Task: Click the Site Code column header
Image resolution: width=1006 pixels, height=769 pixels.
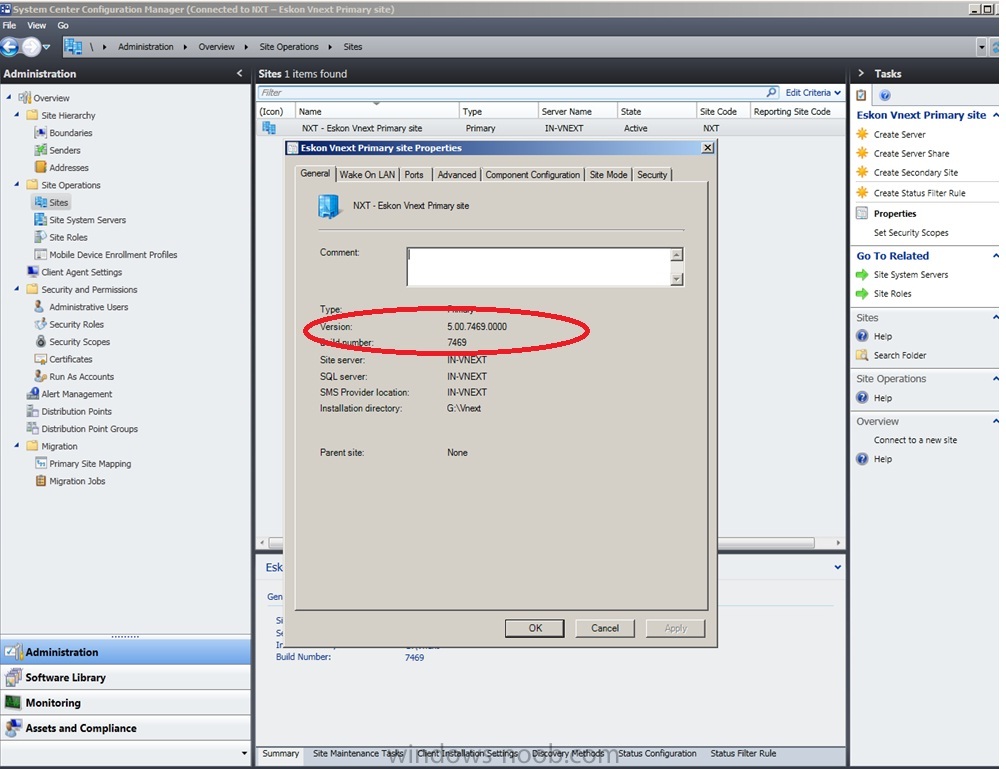Action: point(722,111)
